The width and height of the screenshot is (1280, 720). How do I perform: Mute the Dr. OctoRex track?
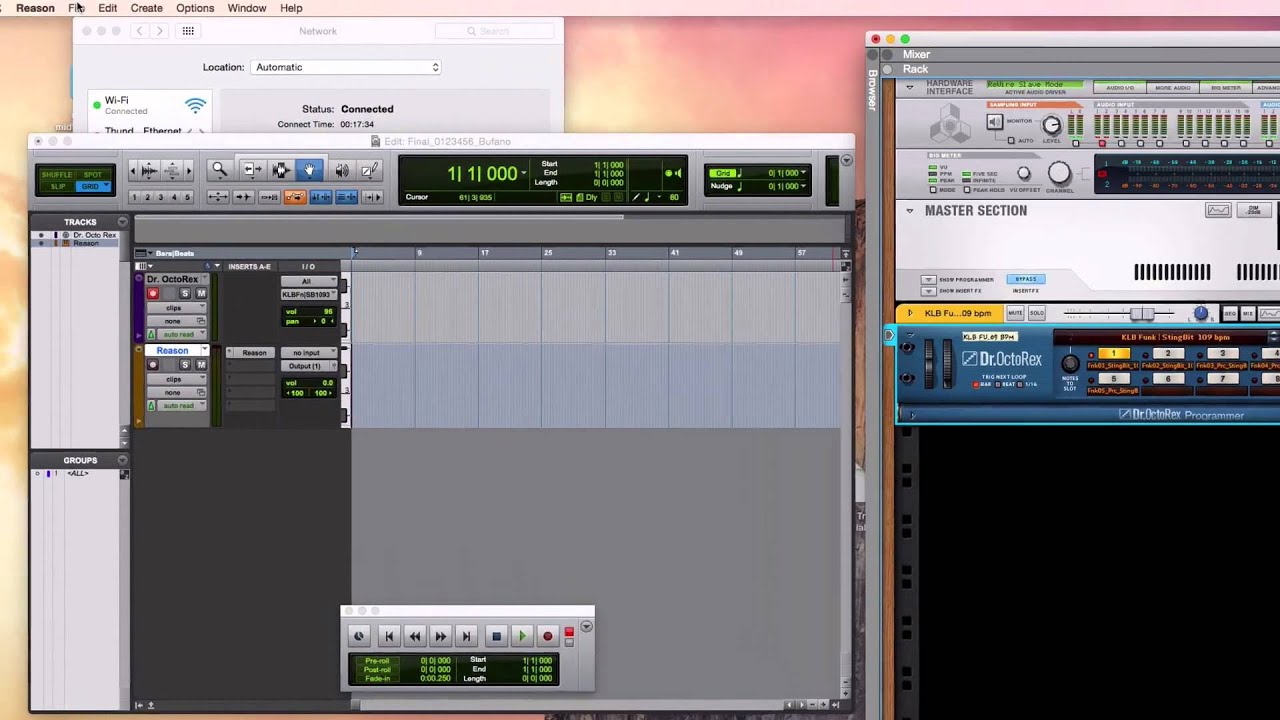(x=201, y=294)
